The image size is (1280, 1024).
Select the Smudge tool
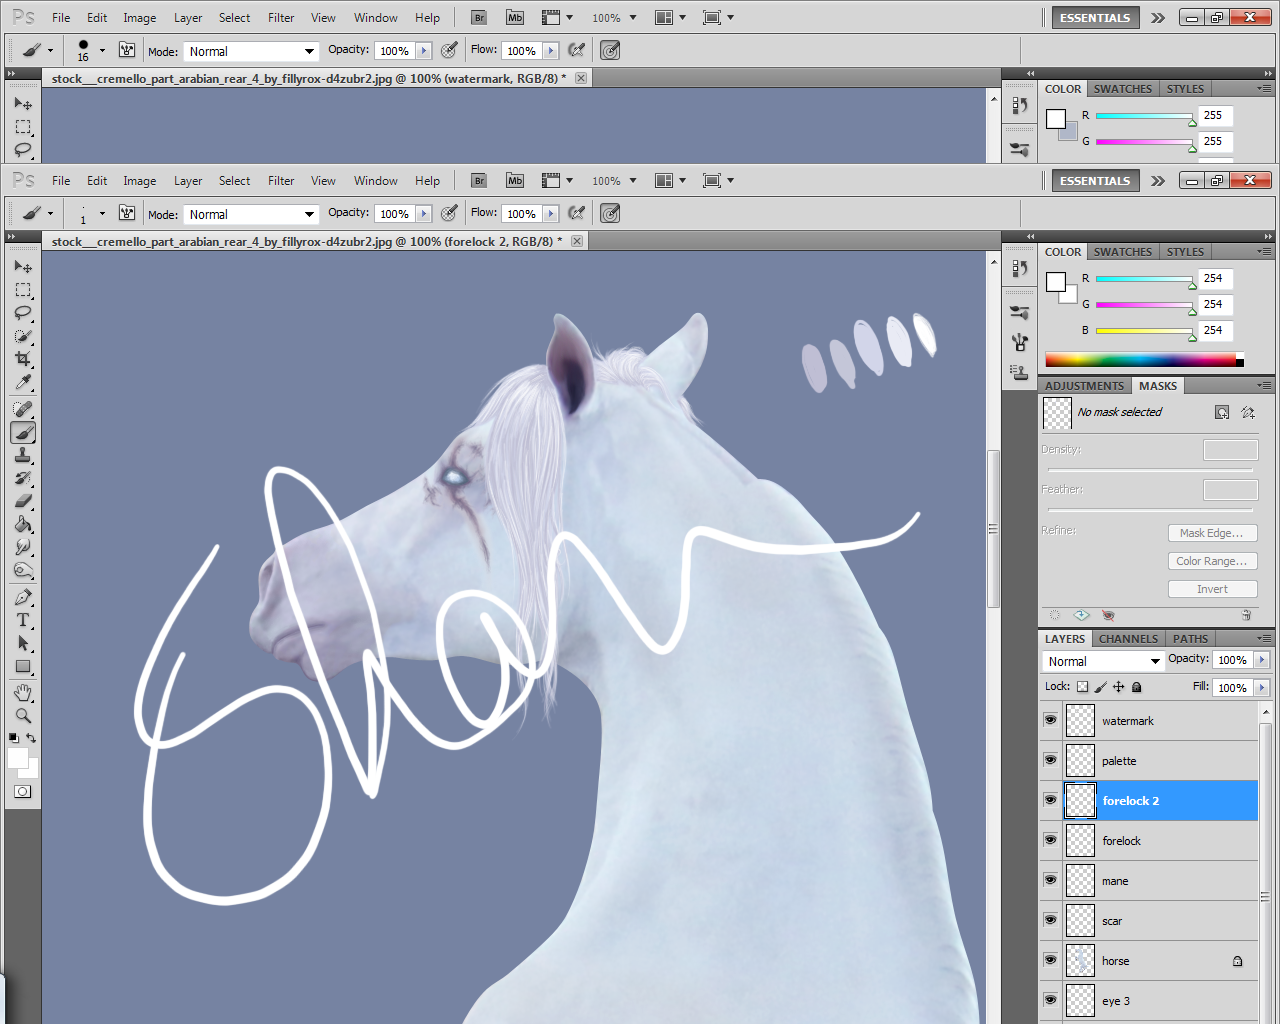pyautogui.click(x=23, y=547)
